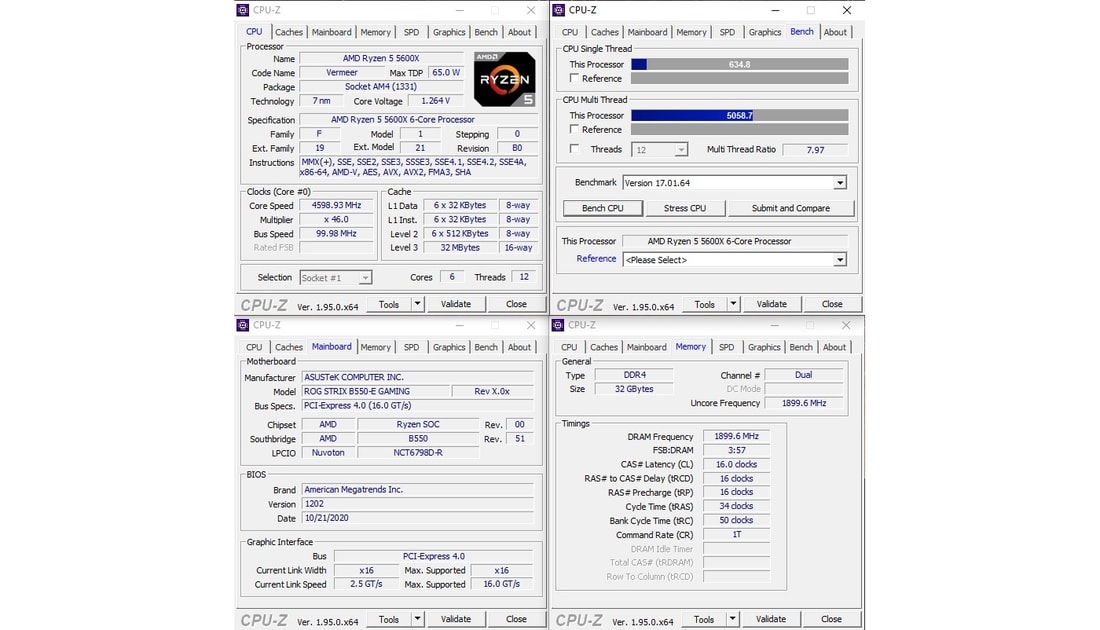Image resolution: width=1100 pixels, height=630 pixels.
Task: Open the Graphics tab in the Mainboard window
Action: click(x=449, y=347)
